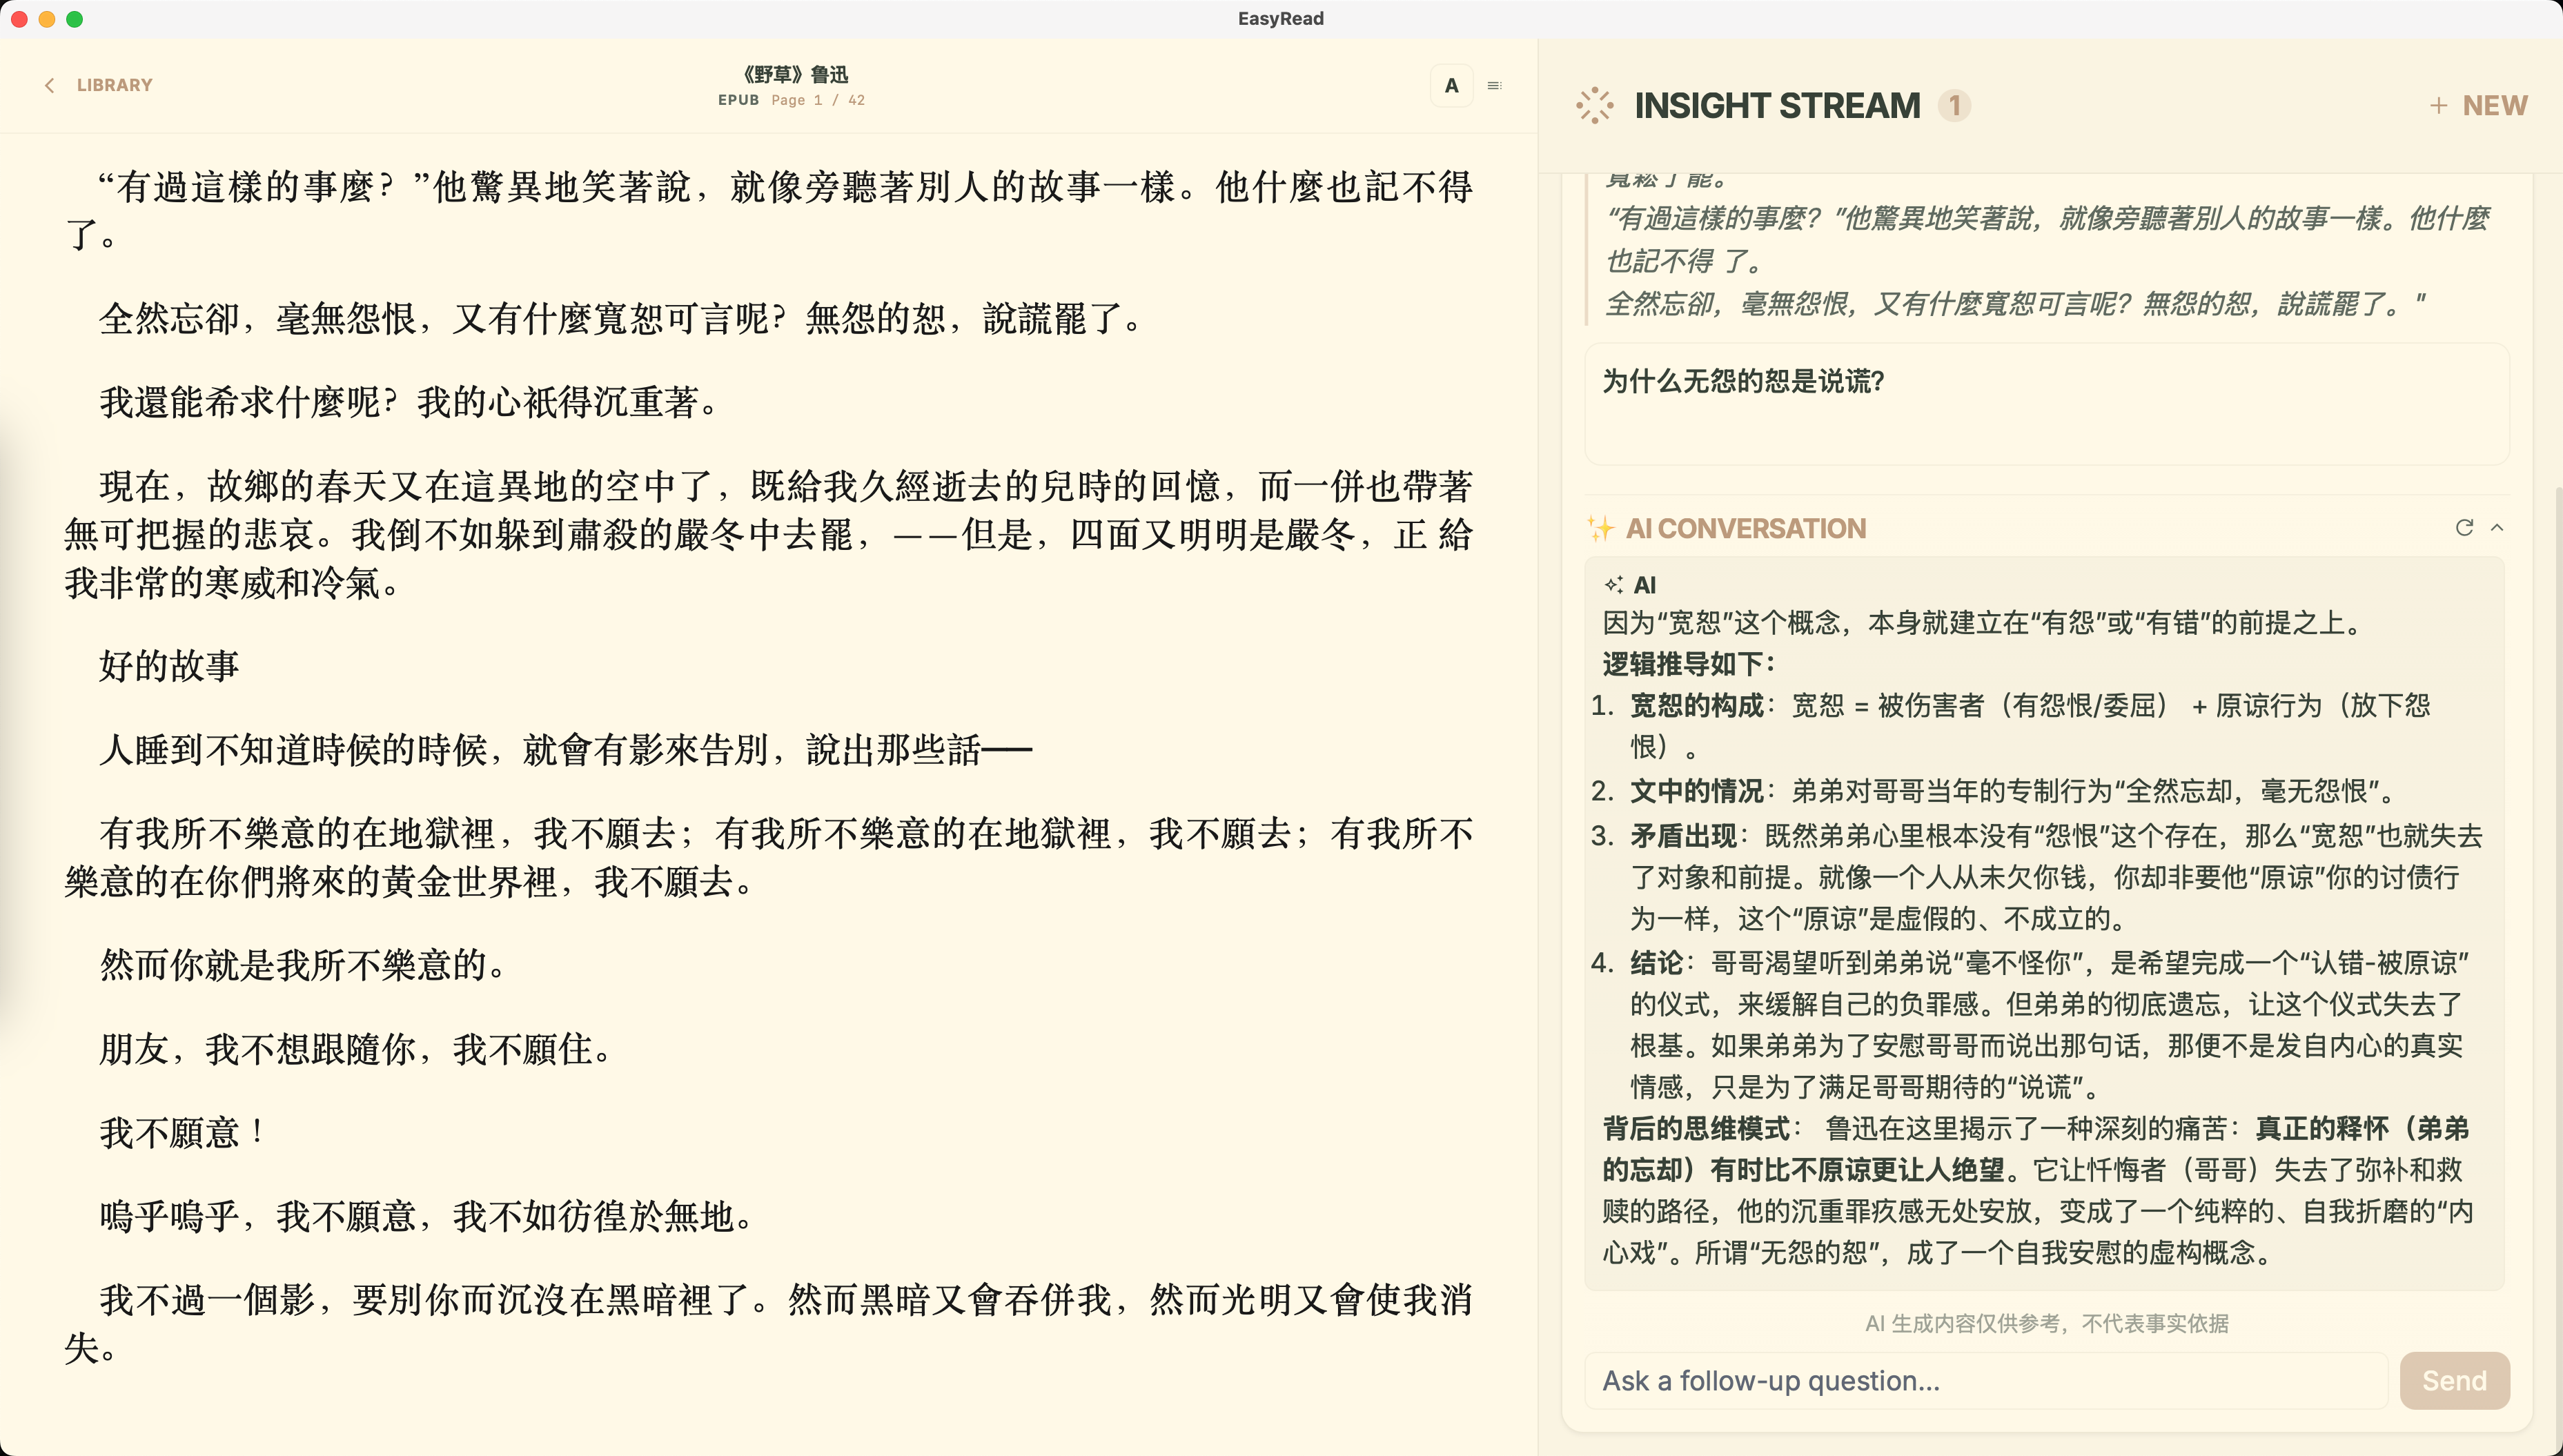Close the EasyRead window with the red button
Screen dimensions: 2563x1456
(x=19, y=19)
